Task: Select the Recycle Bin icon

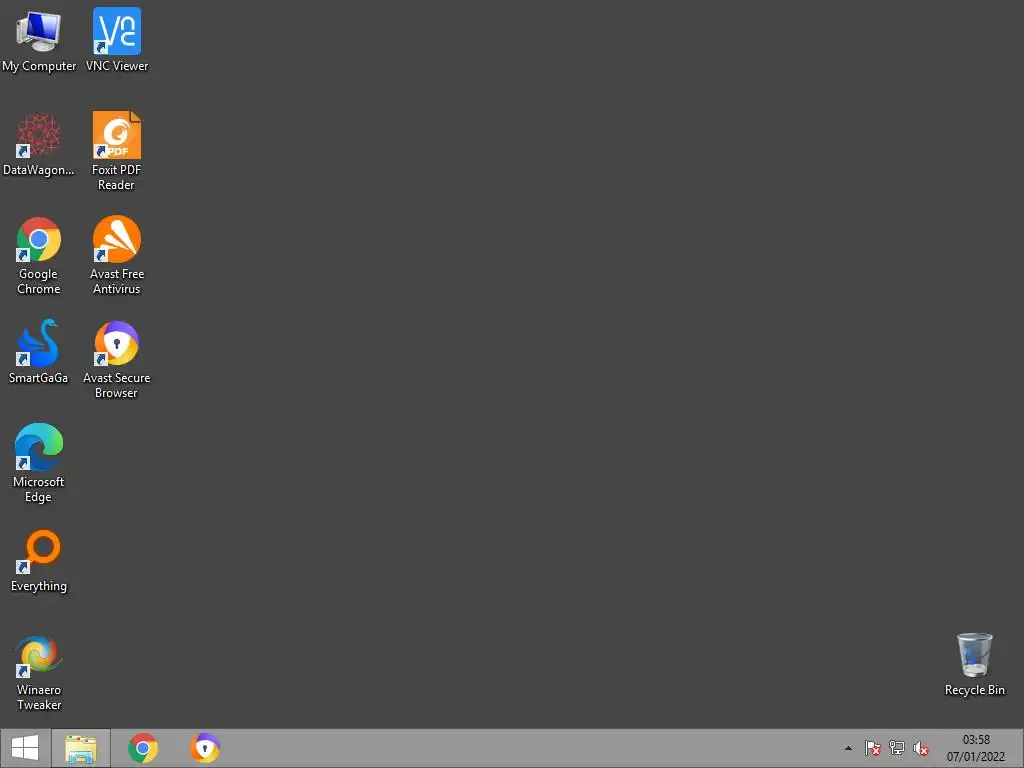Action: [974, 664]
